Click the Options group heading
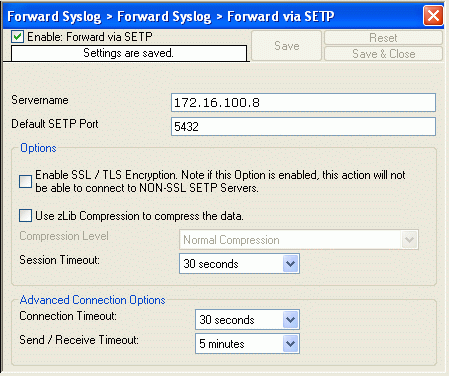 38,148
